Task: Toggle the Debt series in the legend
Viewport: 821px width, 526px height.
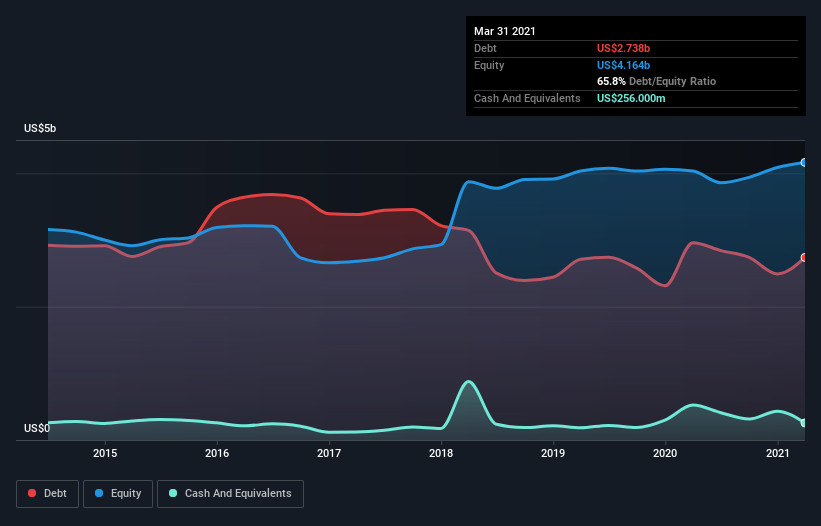Action: [47, 494]
